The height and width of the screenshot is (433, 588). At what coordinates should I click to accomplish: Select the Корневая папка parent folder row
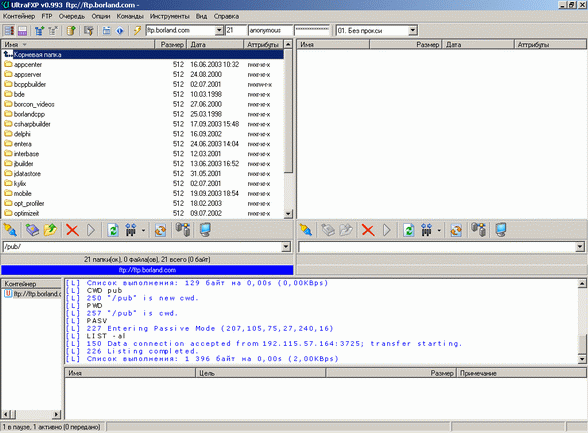[x=142, y=55]
